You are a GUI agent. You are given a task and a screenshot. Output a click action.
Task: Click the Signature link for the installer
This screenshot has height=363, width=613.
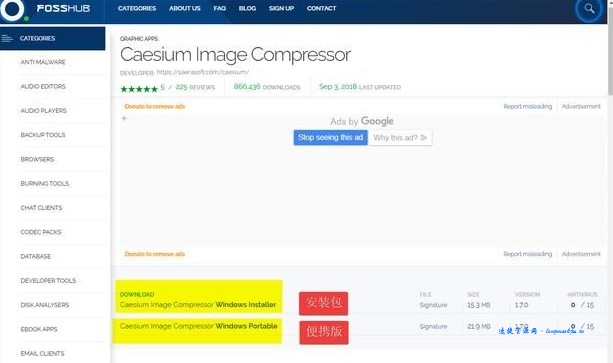[x=433, y=305]
